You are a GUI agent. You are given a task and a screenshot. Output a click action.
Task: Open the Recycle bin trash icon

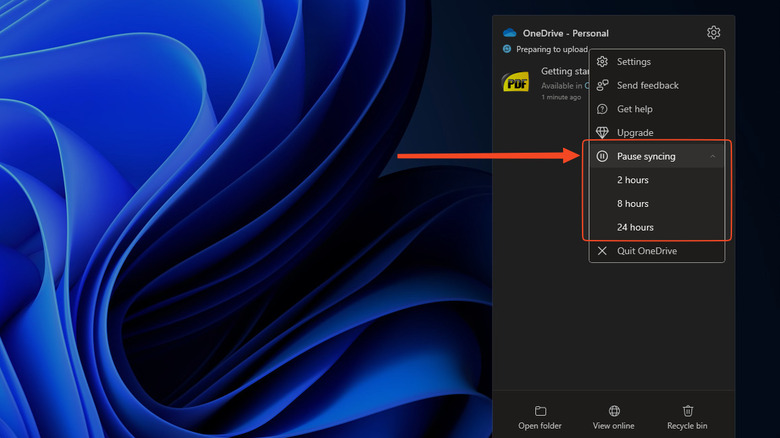click(688, 411)
